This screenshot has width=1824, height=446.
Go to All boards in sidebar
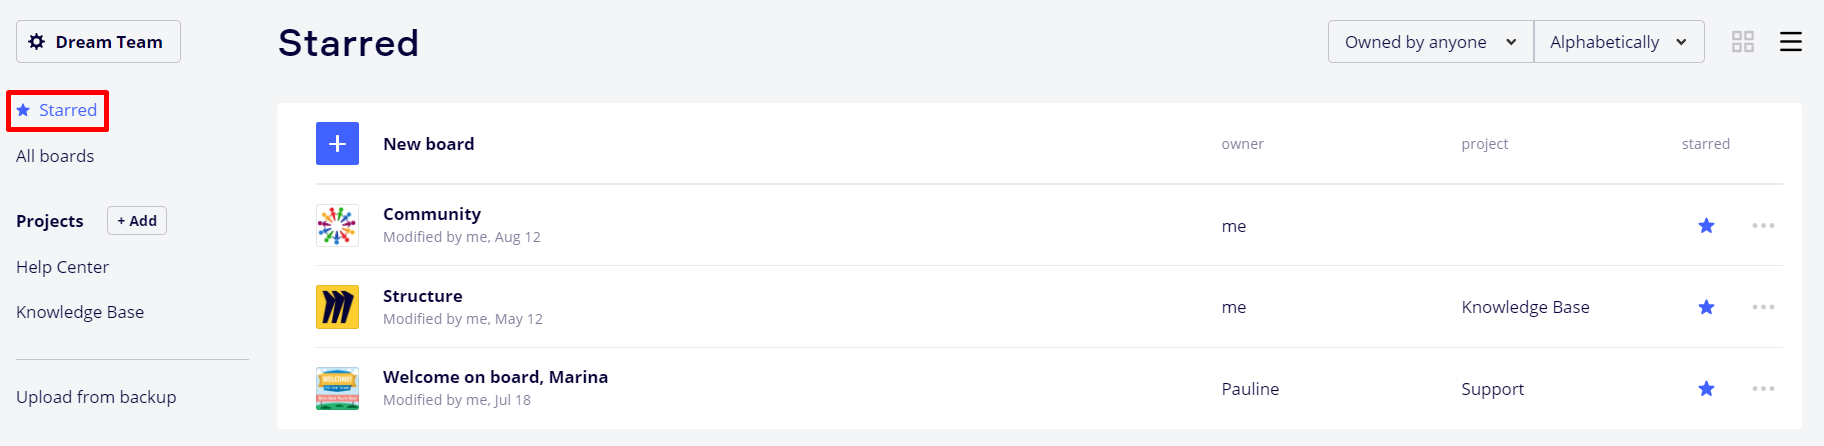click(55, 156)
